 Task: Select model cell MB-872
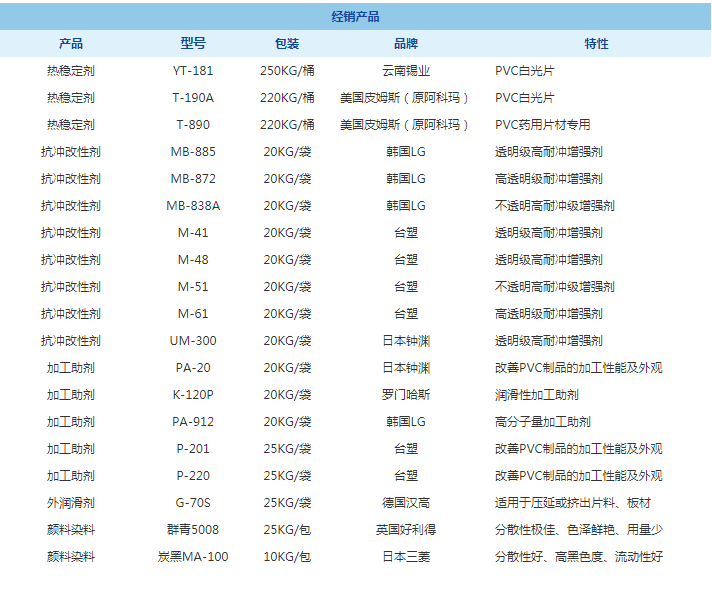click(x=193, y=179)
